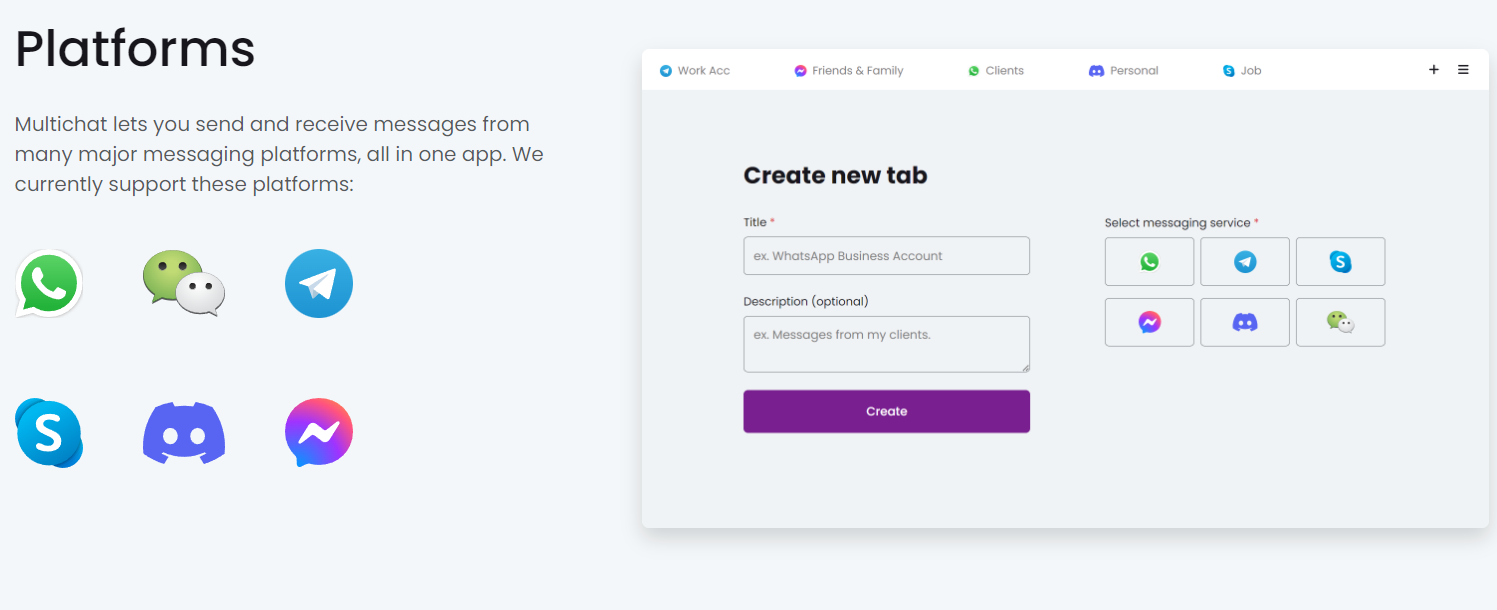Screen dimensions: 1497x610
Task: Select Telegram as messaging service
Action: 1245,262
